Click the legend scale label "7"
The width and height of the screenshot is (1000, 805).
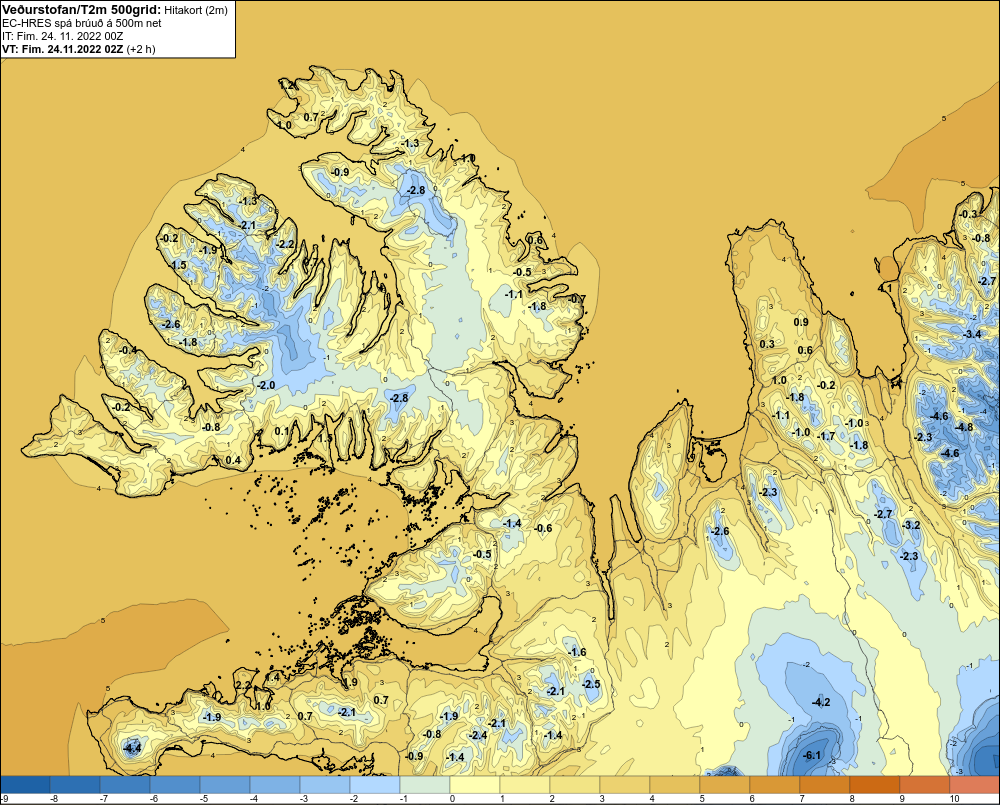[x=802, y=799]
